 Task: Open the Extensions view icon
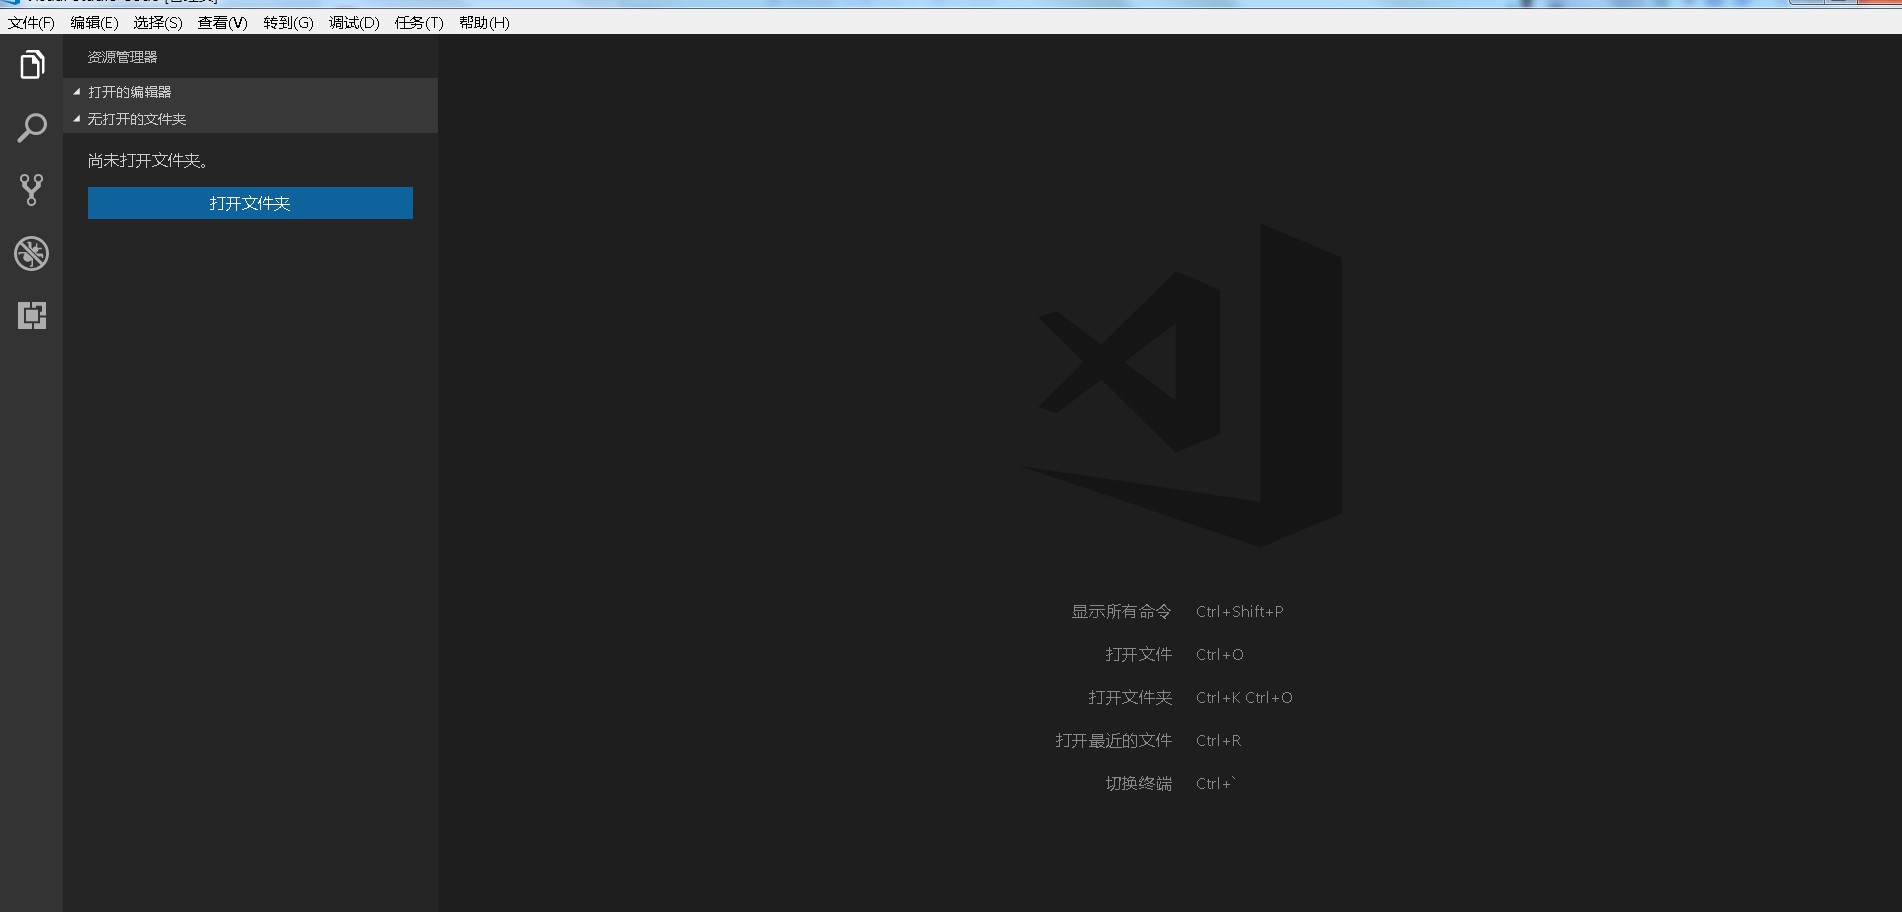point(32,316)
